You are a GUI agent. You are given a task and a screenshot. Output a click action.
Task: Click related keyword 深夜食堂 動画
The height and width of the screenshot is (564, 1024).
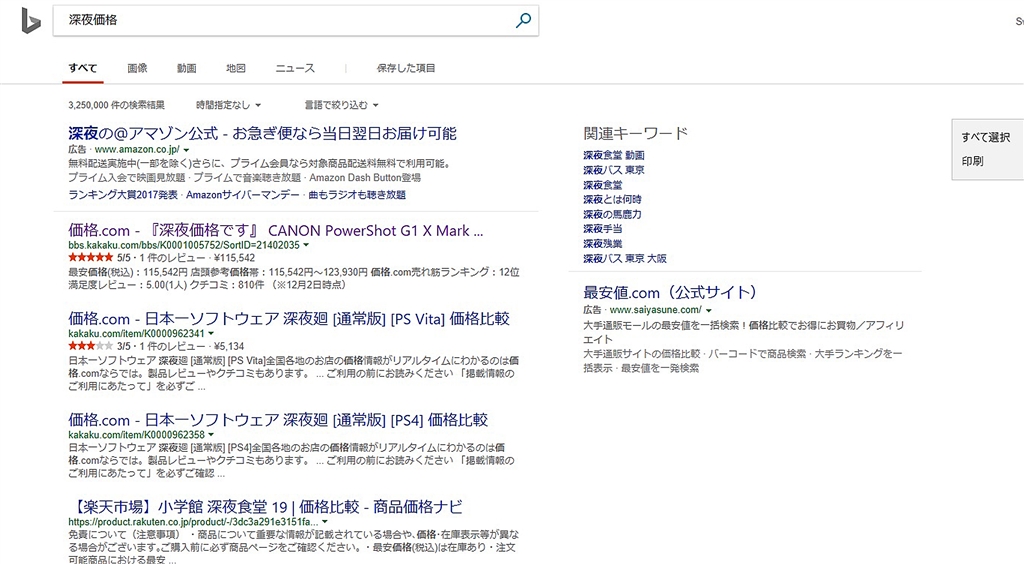click(614, 155)
